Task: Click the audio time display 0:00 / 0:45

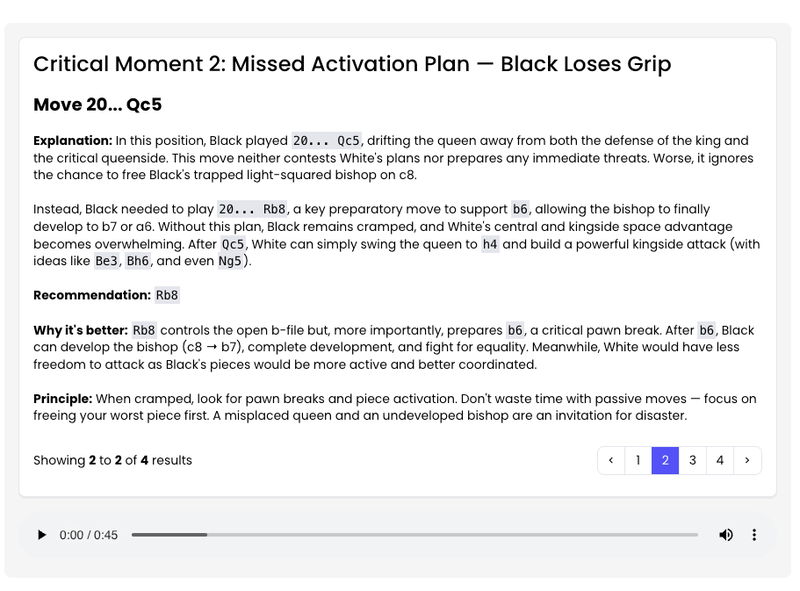Action: pos(89,535)
